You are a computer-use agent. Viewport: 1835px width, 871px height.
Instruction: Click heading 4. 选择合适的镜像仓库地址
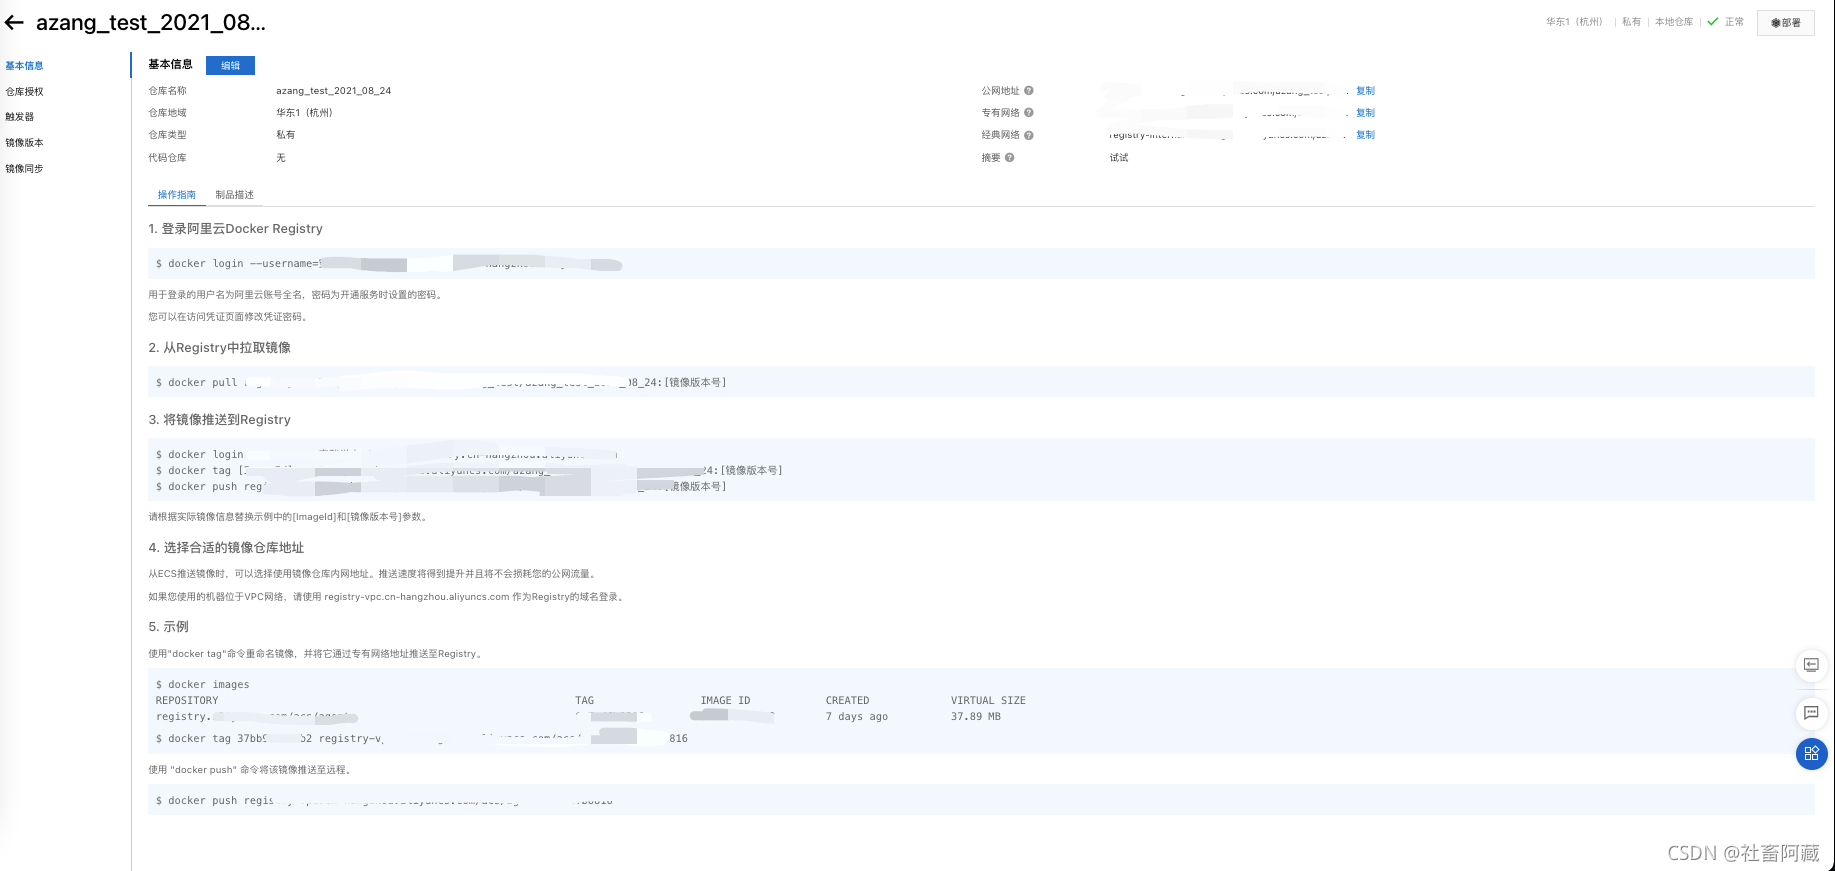tap(226, 548)
